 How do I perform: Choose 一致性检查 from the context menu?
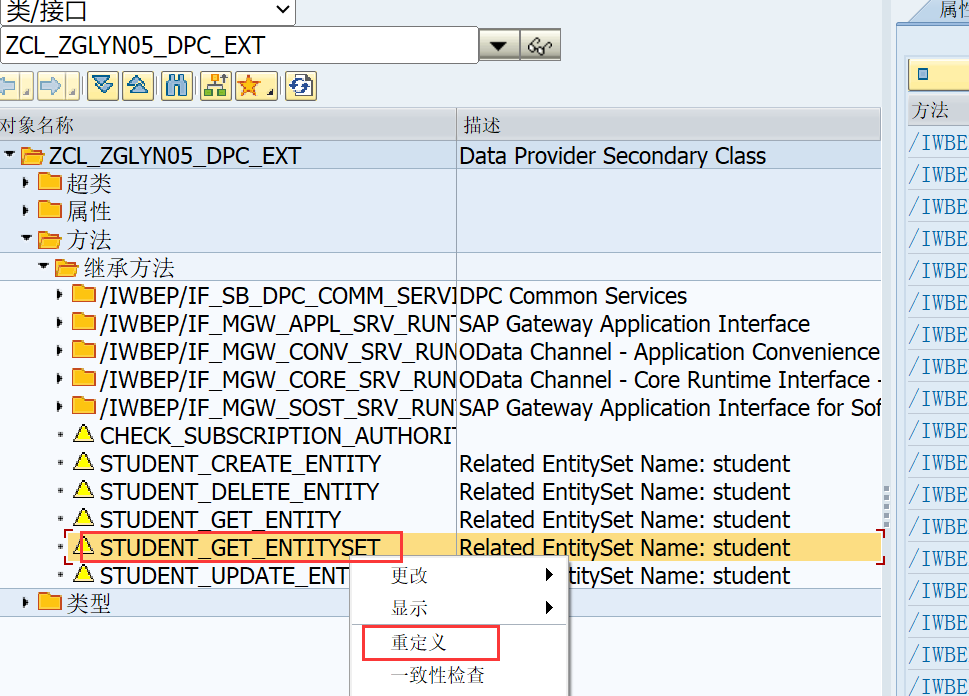(x=459, y=675)
